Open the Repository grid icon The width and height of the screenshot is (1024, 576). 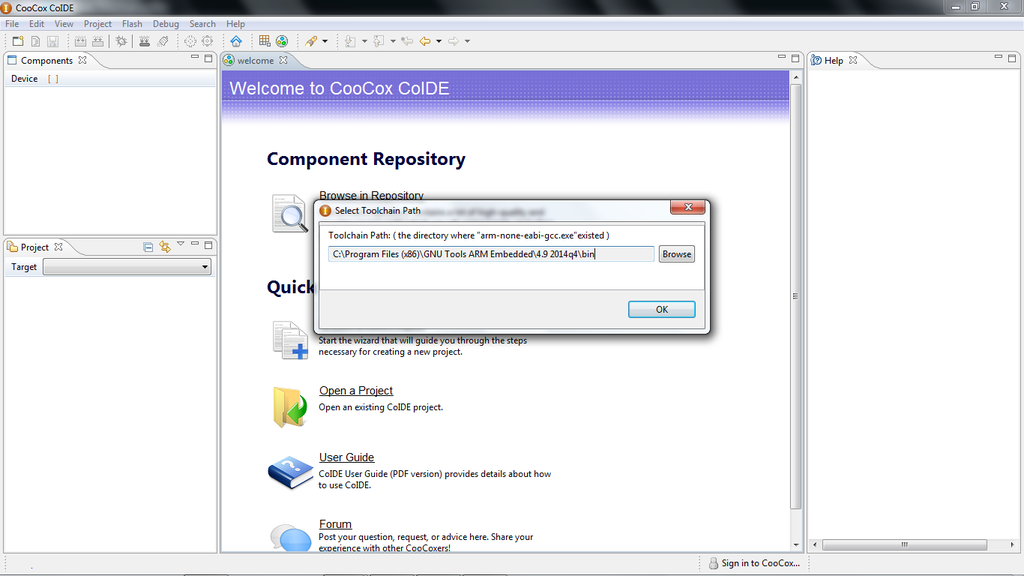click(x=264, y=41)
